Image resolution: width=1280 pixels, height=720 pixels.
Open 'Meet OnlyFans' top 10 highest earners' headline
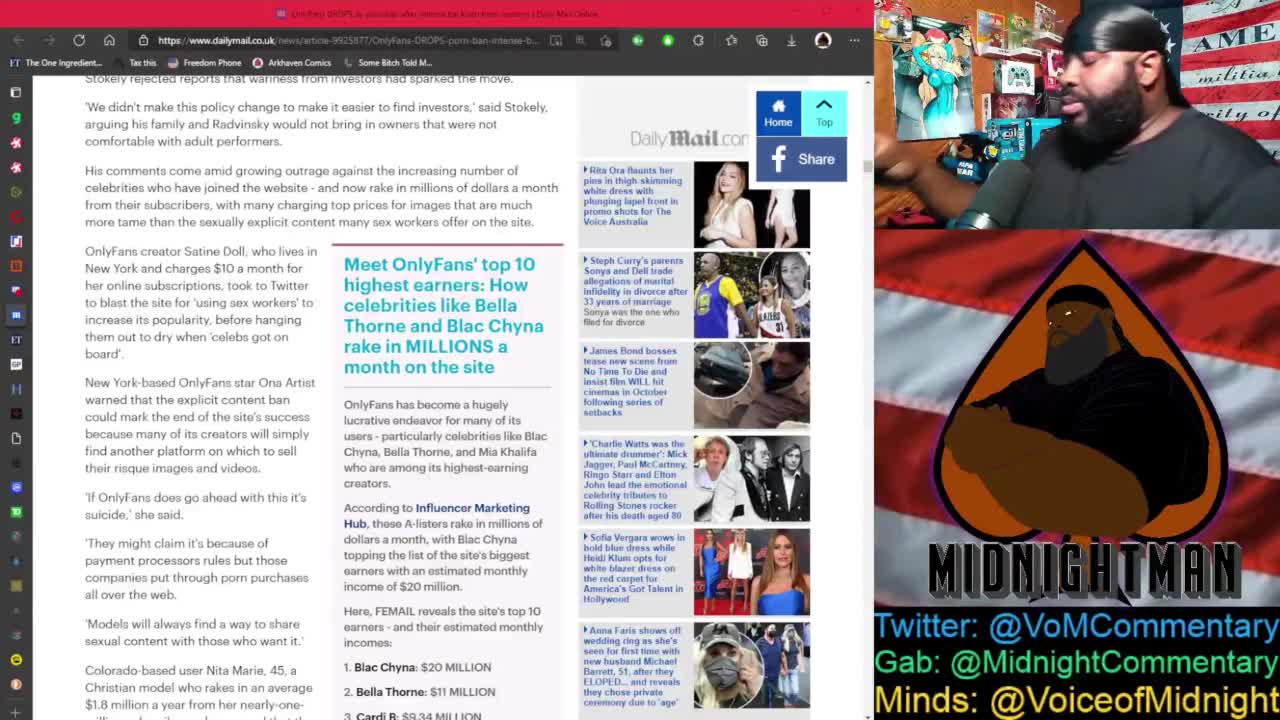444,315
